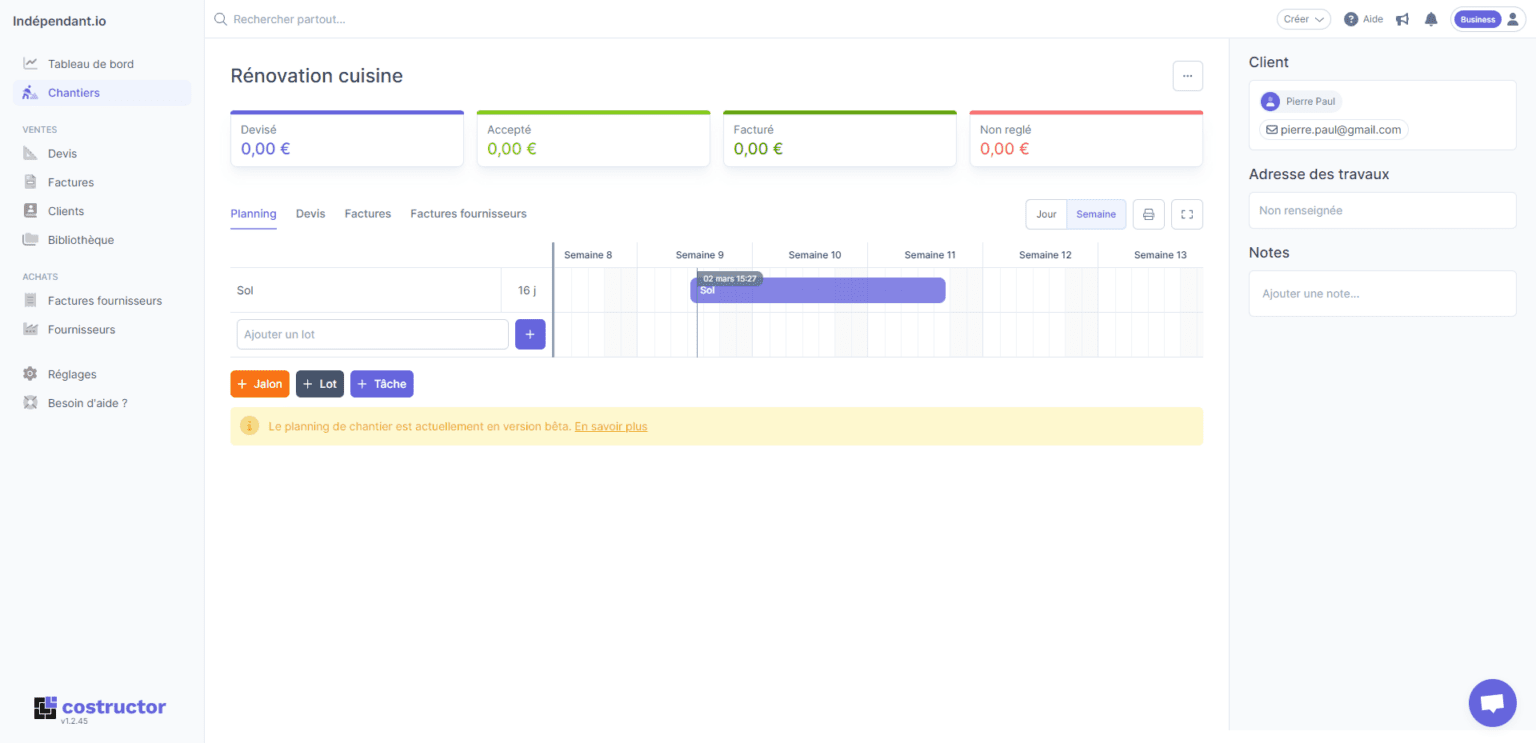
Task: Click the fullscreen expand icon
Action: pos(1187,214)
